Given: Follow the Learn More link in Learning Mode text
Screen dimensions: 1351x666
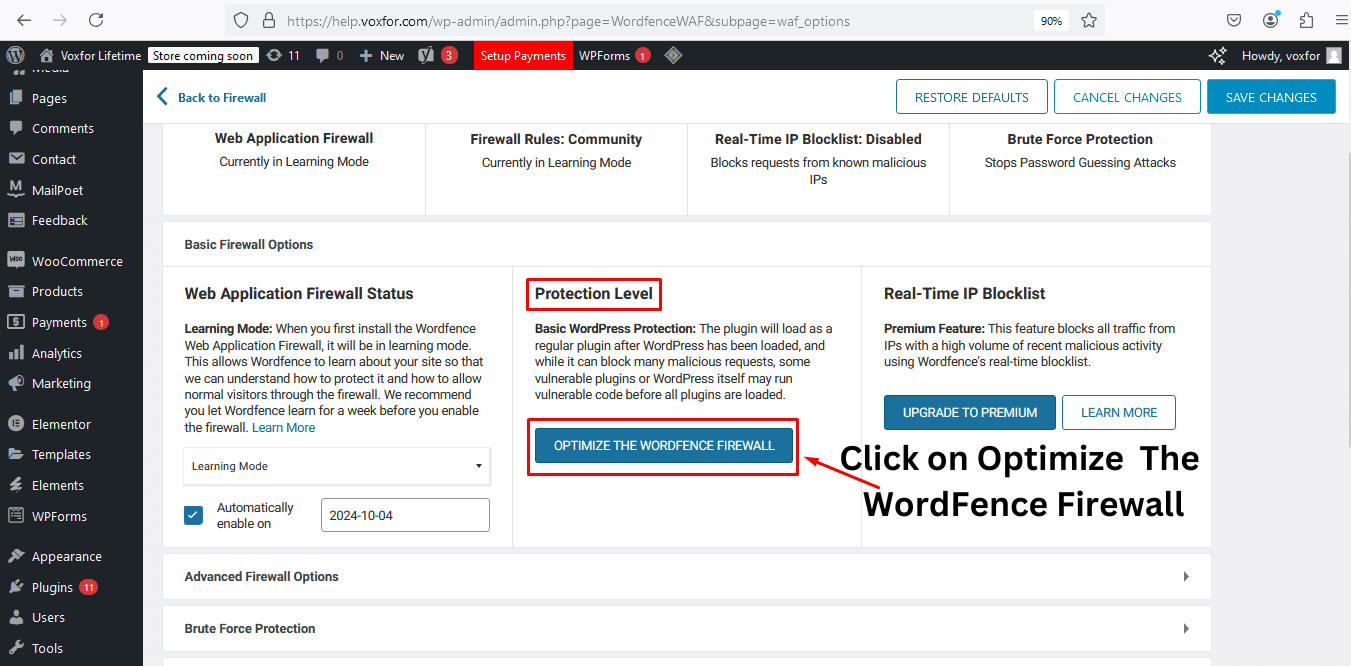Looking at the screenshot, I should [283, 427].
